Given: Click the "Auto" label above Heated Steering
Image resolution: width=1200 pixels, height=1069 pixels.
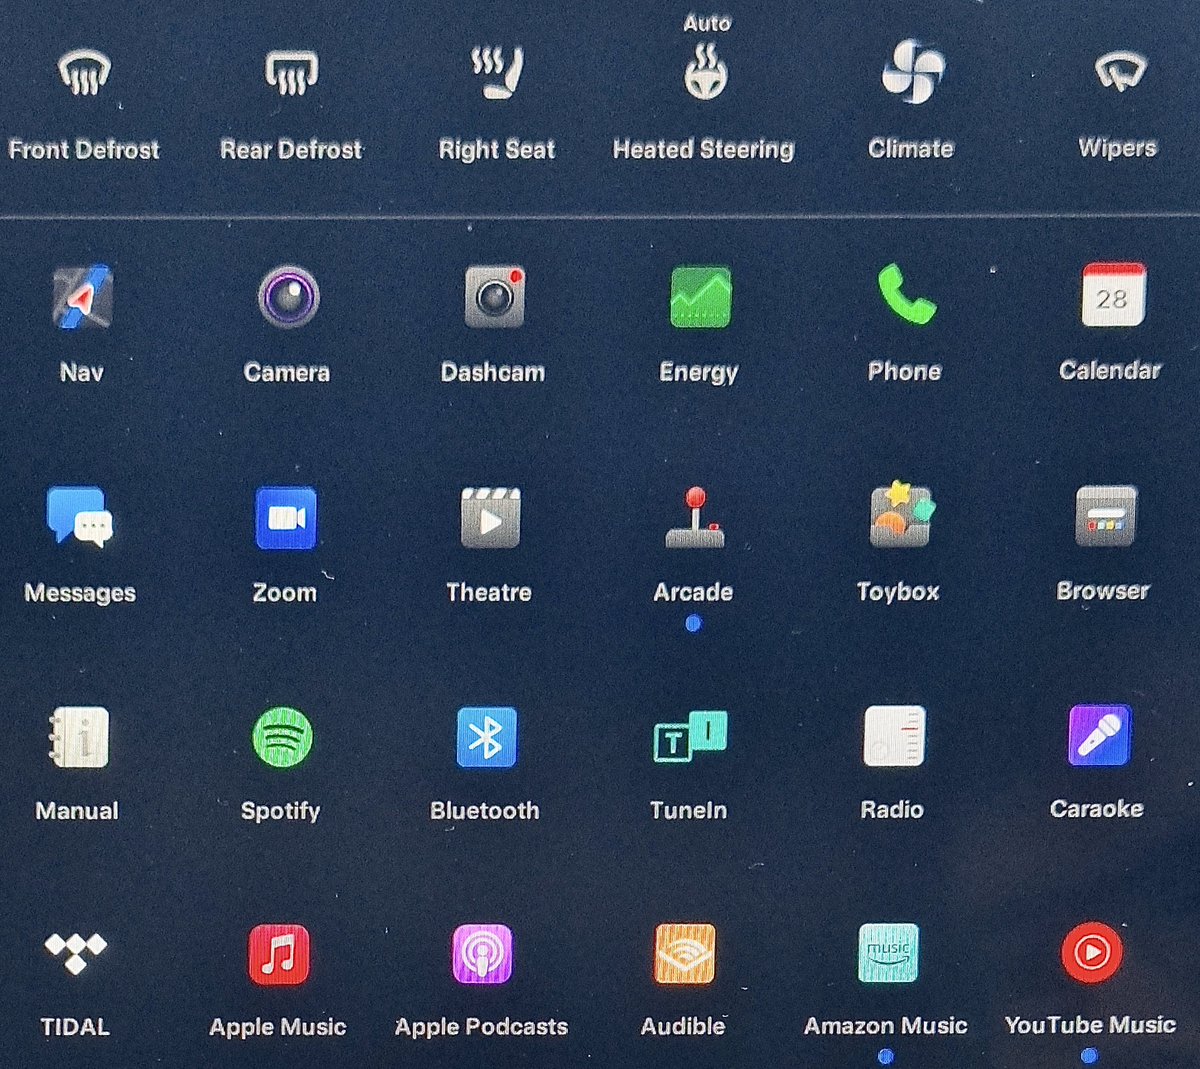Looking at the screenshot, I should click(x=707, y=23).
